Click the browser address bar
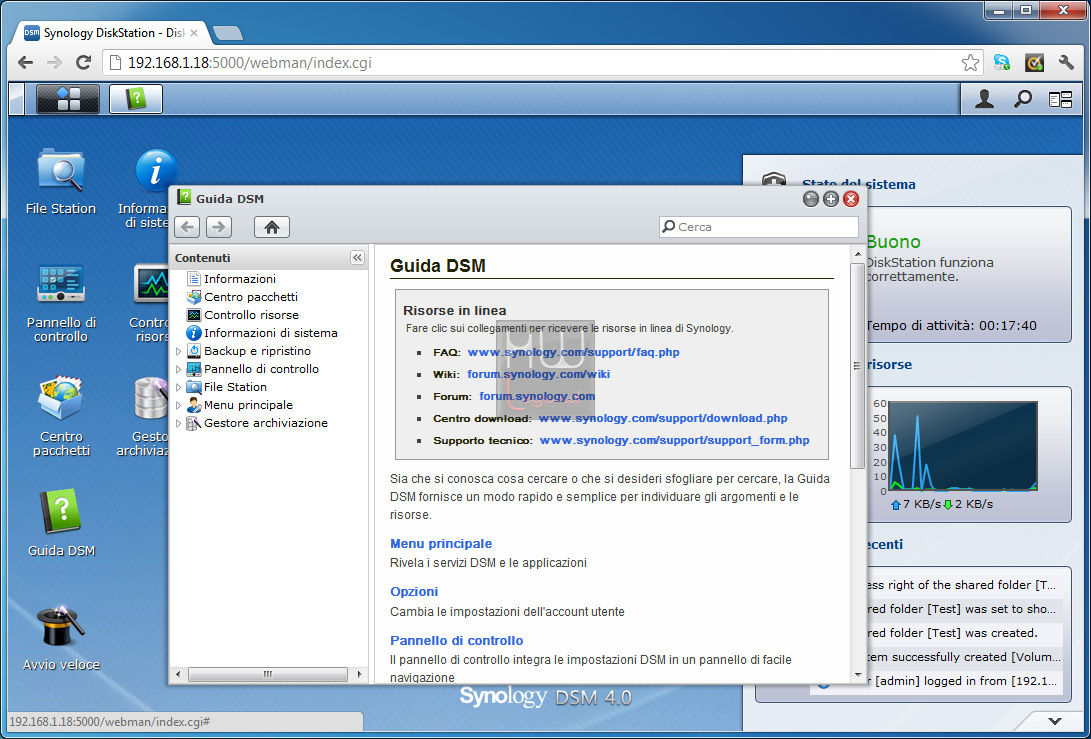1091x739 pixels. [x=543, y=63]
